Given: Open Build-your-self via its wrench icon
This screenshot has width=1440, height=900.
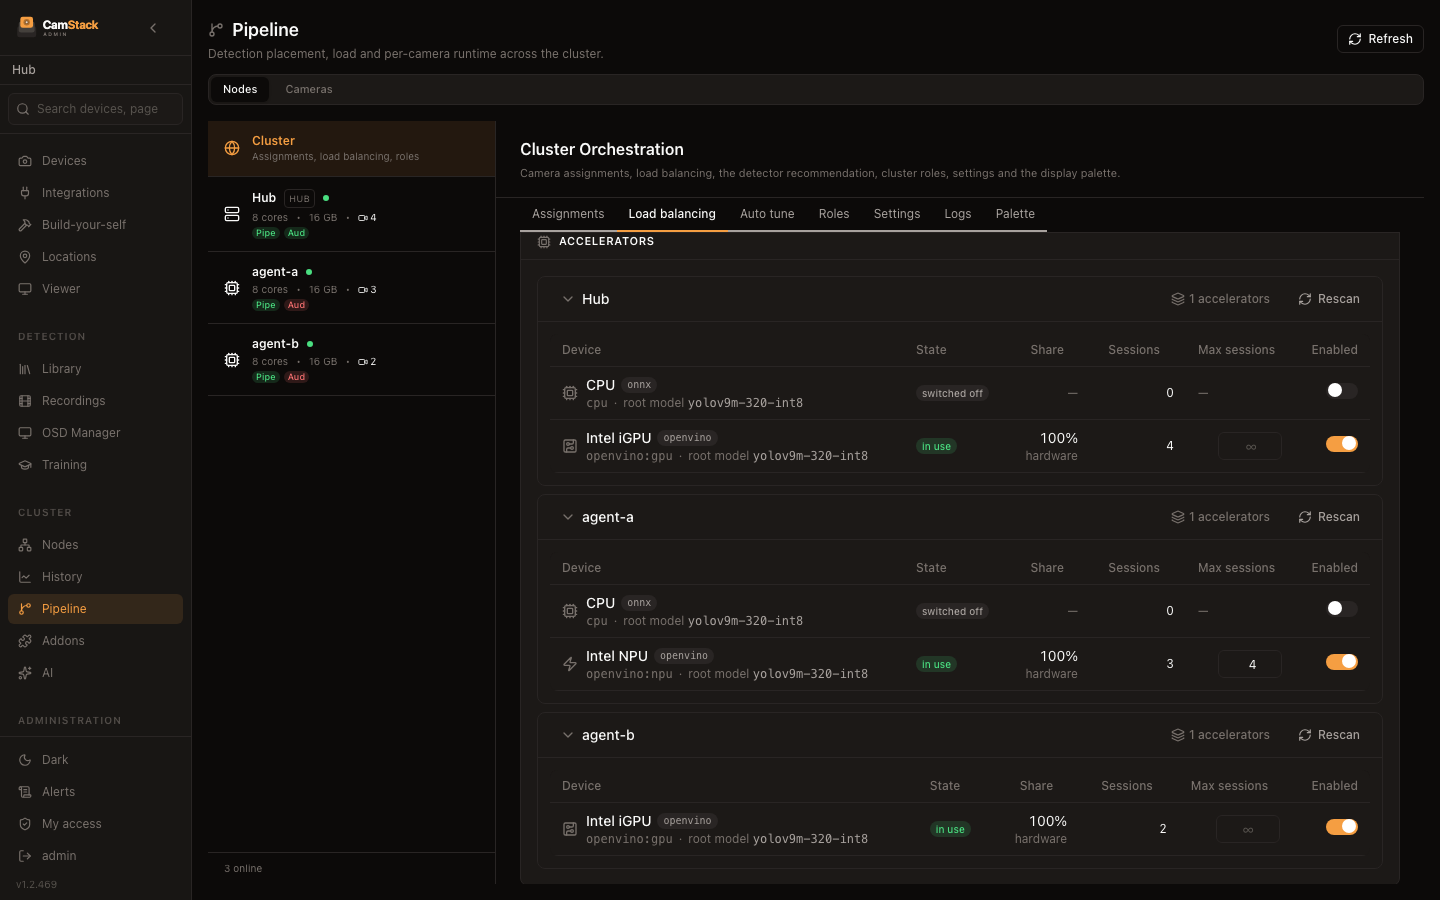Looking at the screenshot, I should pos(25,225).
